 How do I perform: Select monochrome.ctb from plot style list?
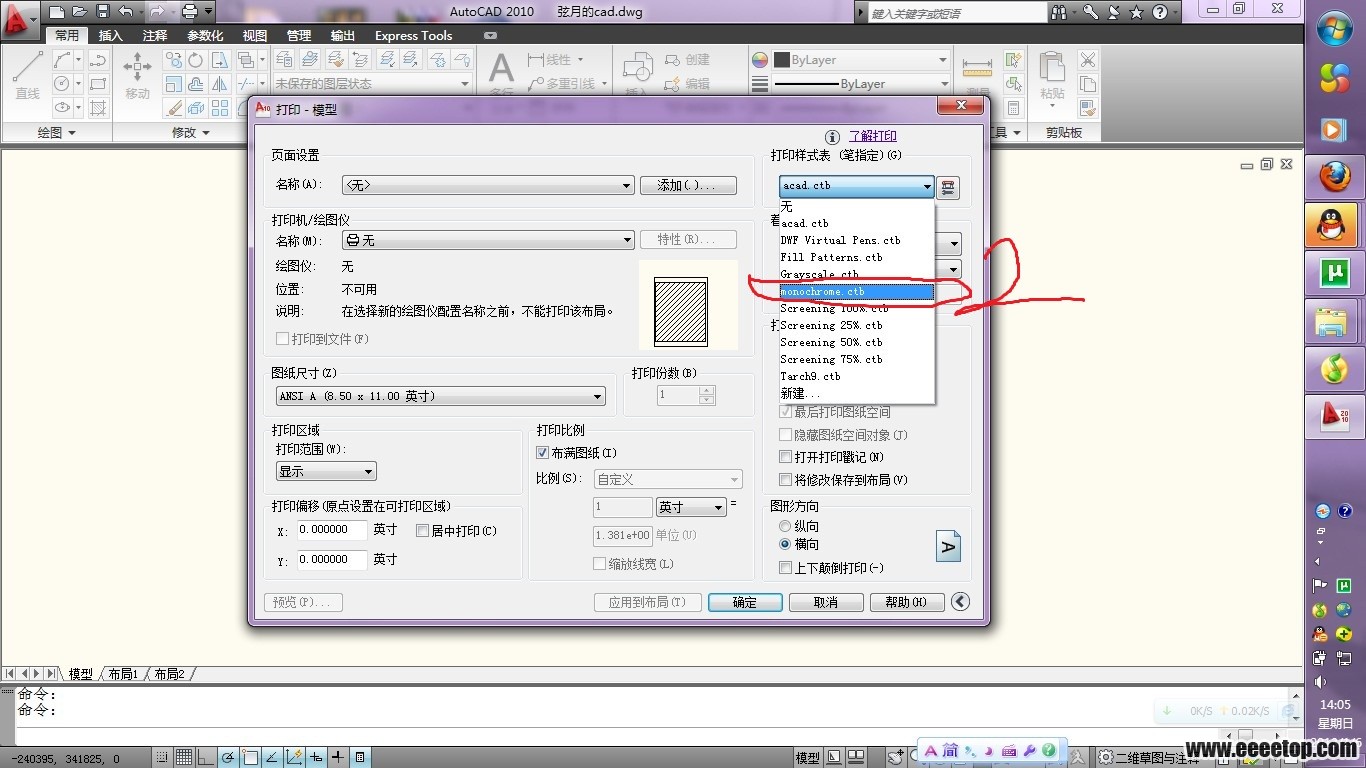[856, 291]
